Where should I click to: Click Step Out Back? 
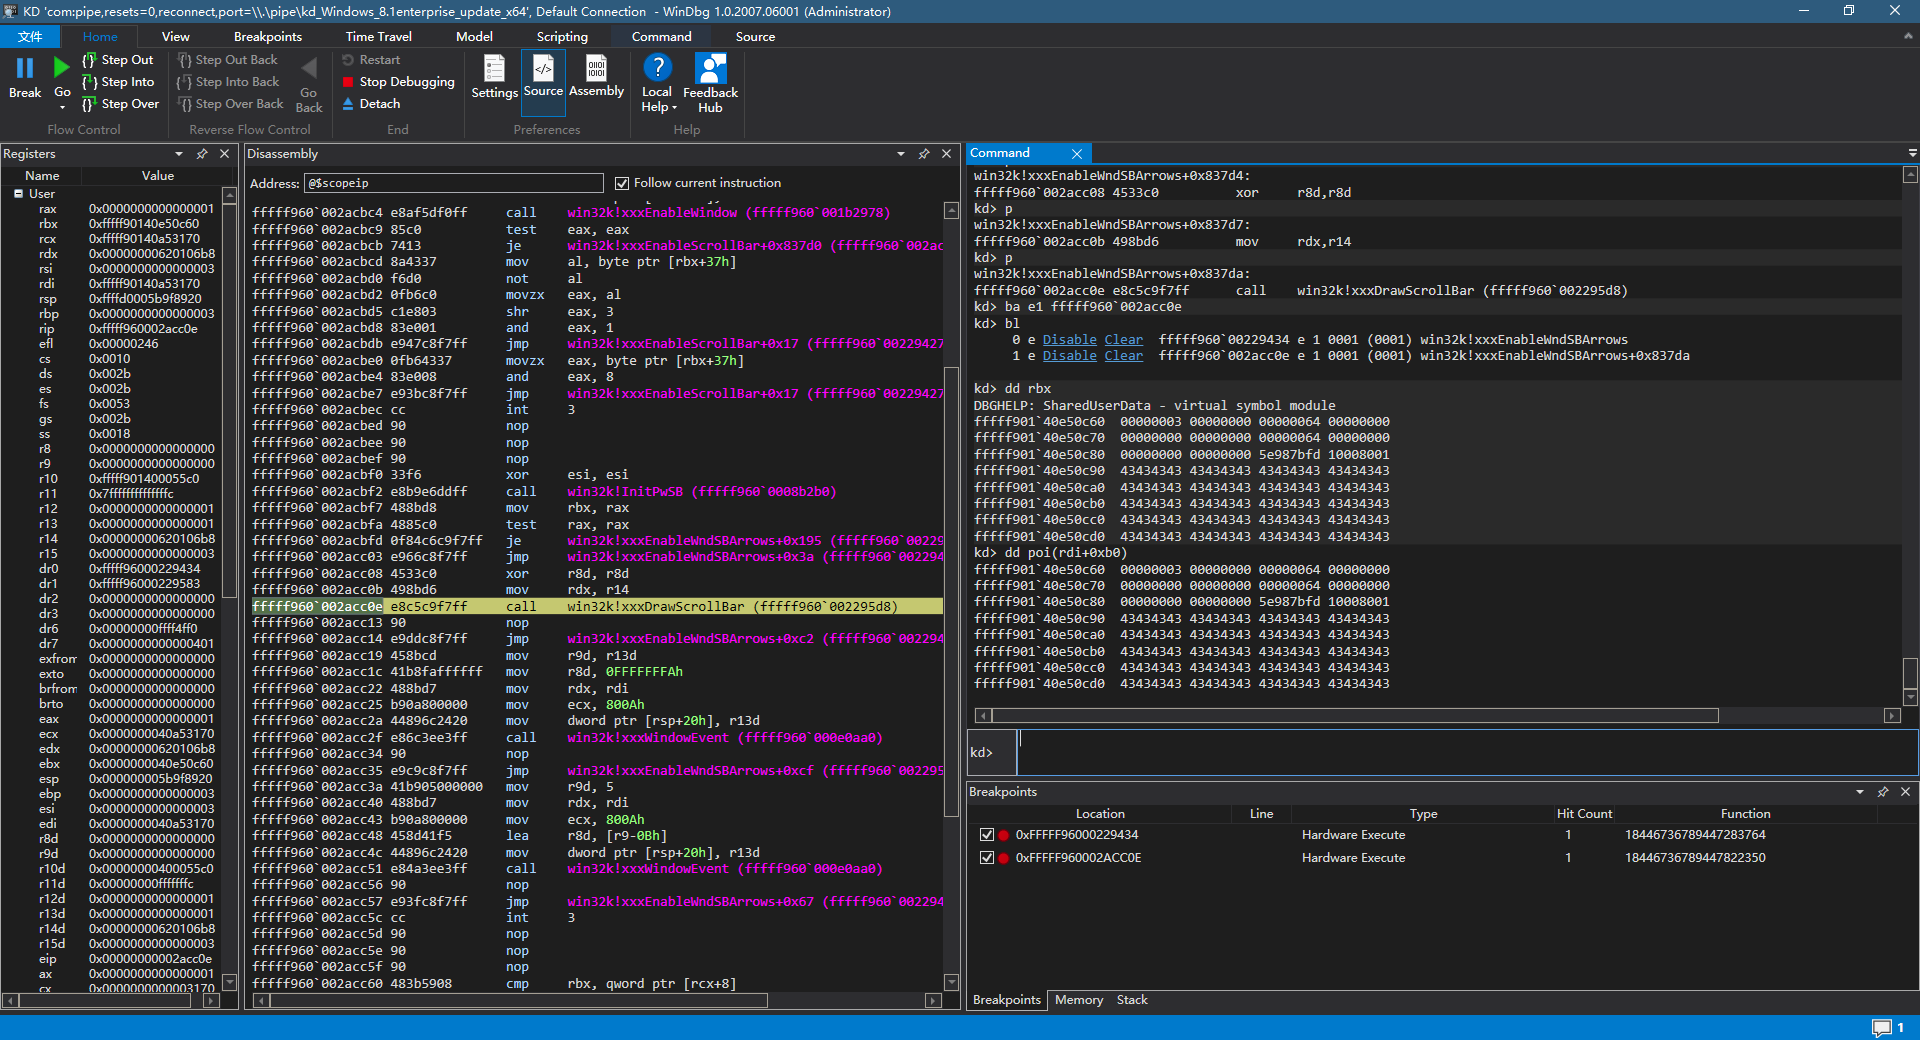click(228, 60)
